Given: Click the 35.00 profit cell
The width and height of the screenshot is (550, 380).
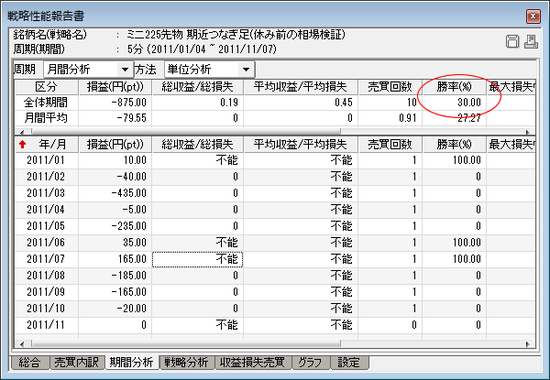Looking at the screenshot, I should 115,242.
